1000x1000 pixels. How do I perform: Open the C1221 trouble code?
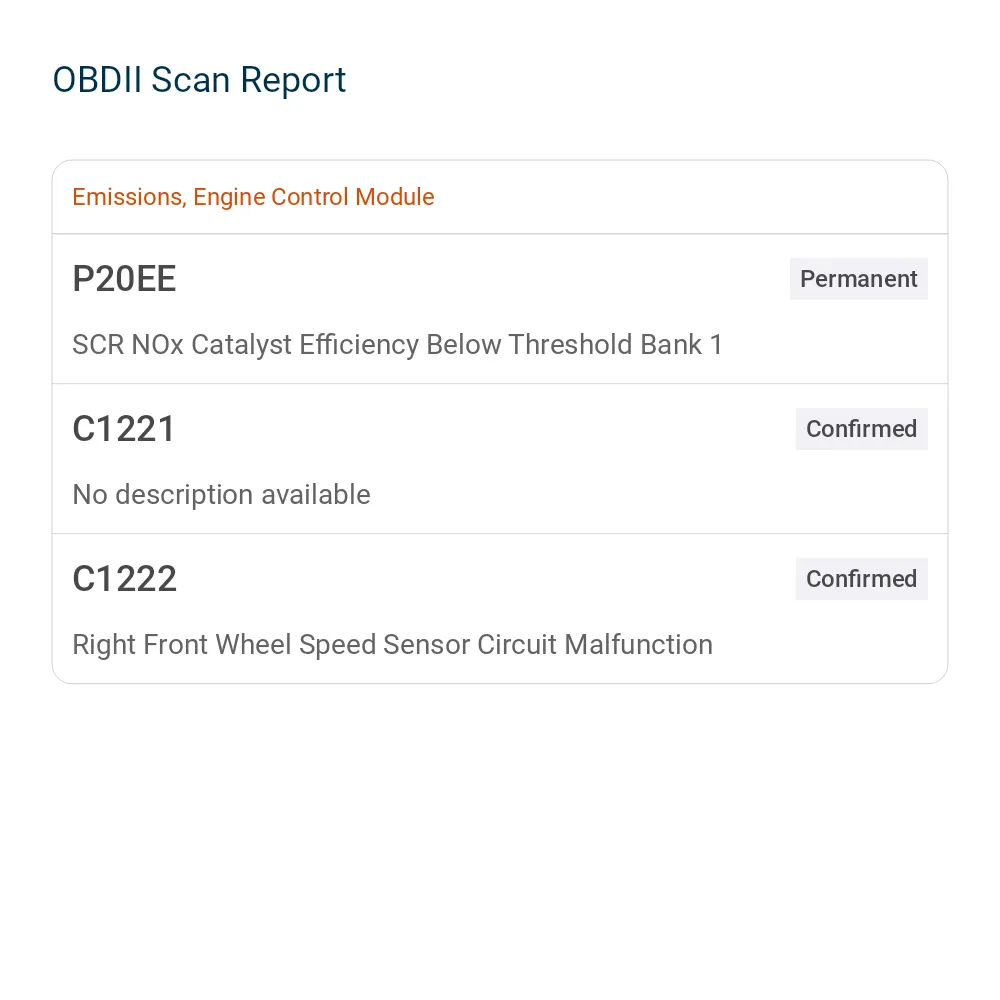124,429
